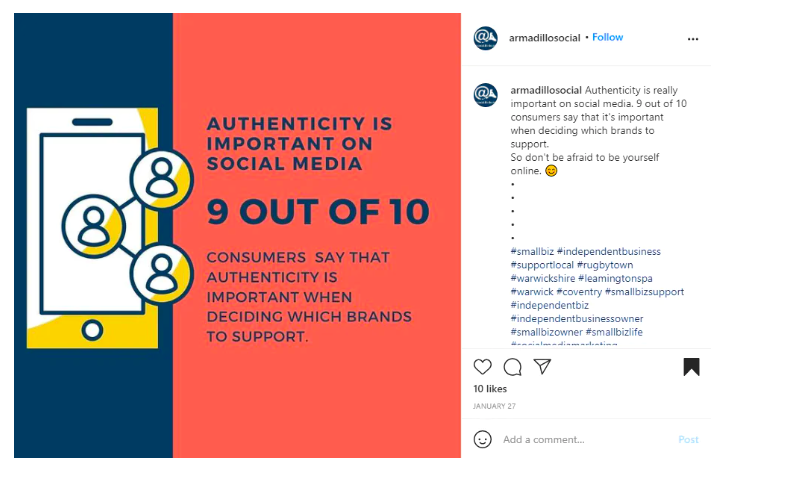The height and width of the screenshot is (478, 785).
Task: Open armadillosocial username in the header
Action: click(x=544, y=38)
